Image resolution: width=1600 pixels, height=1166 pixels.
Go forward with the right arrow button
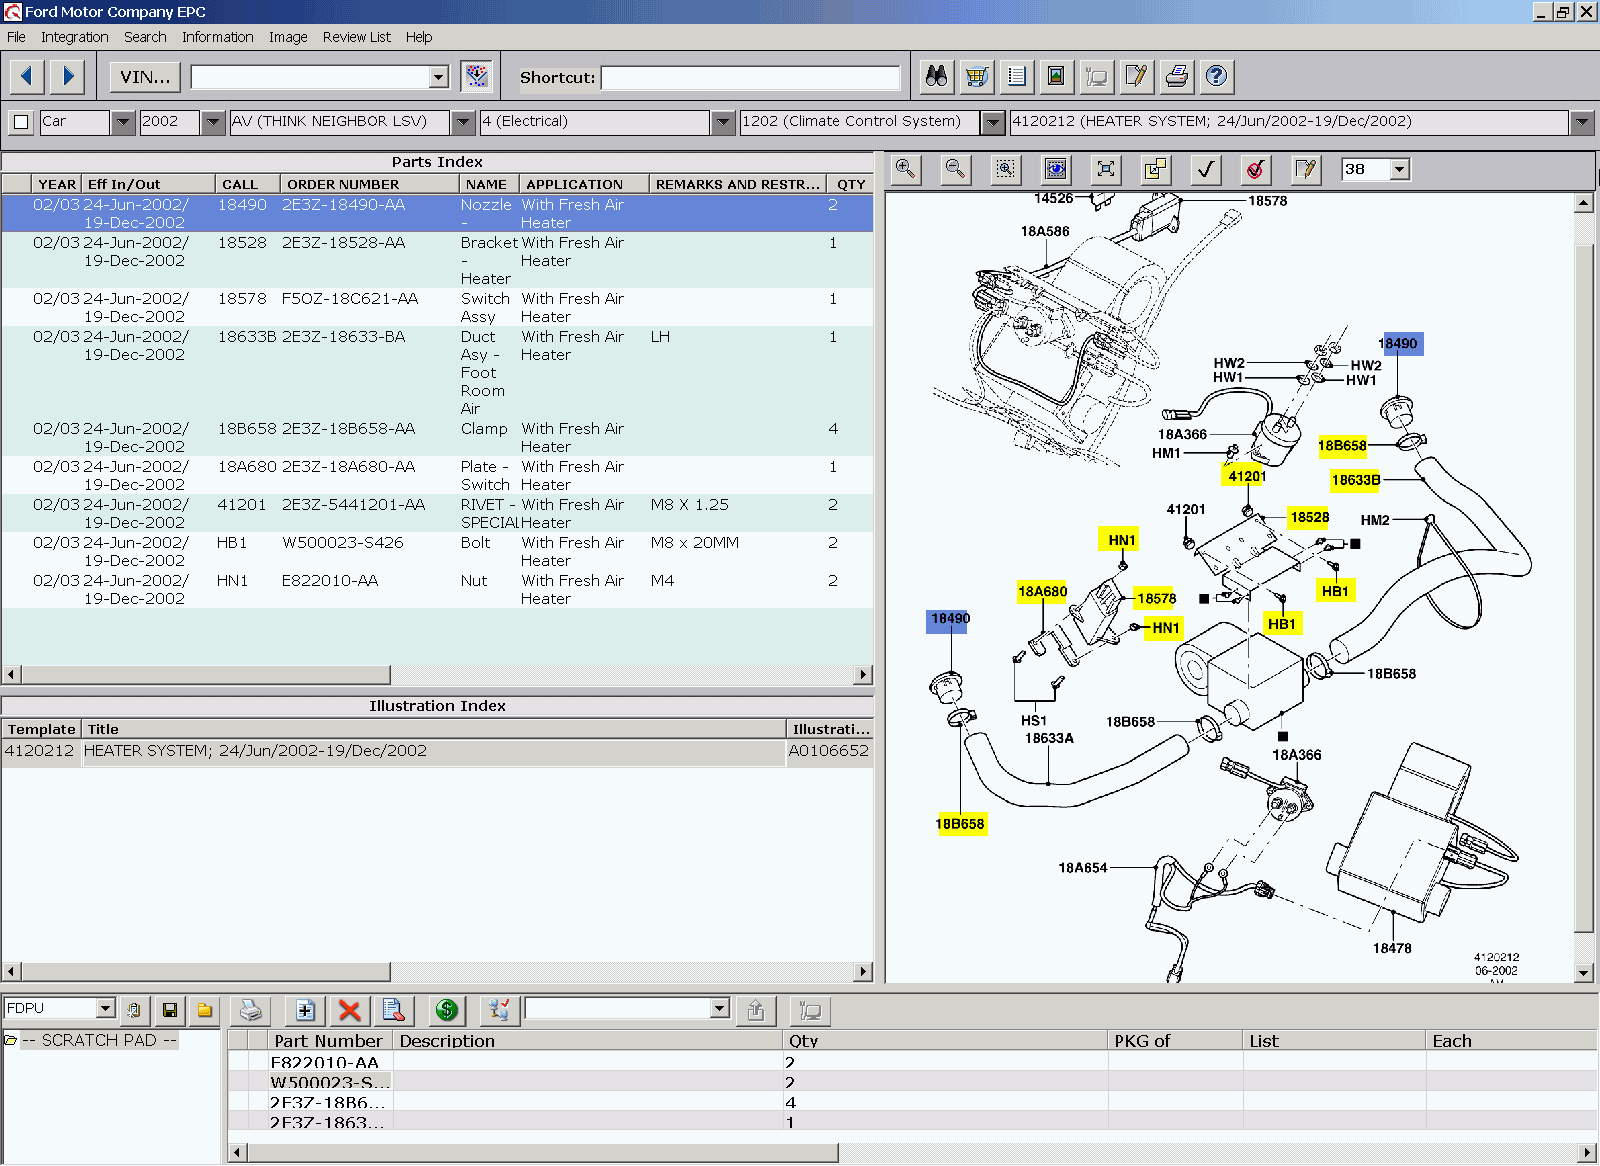[x=67, y=76]
